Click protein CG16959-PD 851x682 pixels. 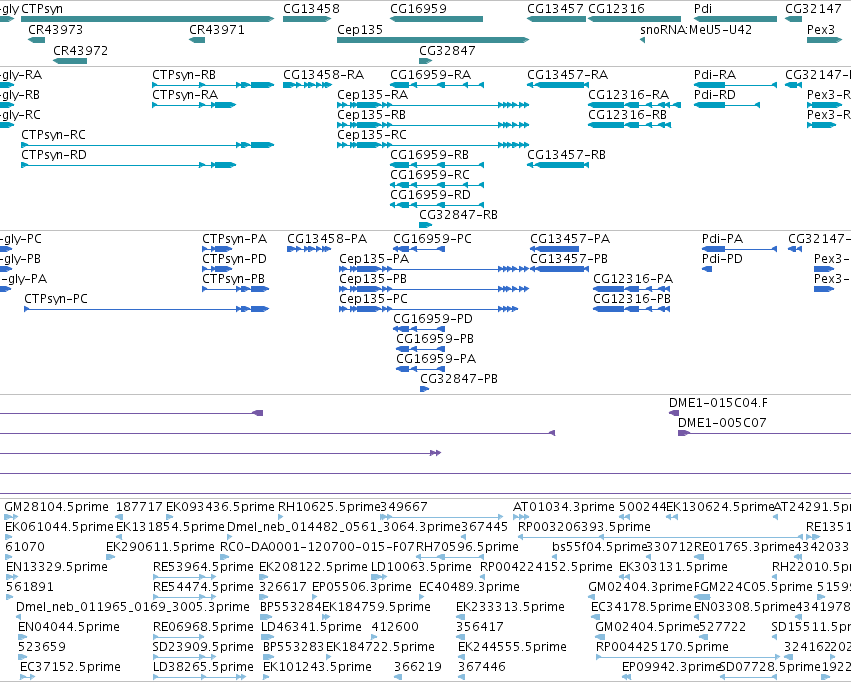pos(433,319)
